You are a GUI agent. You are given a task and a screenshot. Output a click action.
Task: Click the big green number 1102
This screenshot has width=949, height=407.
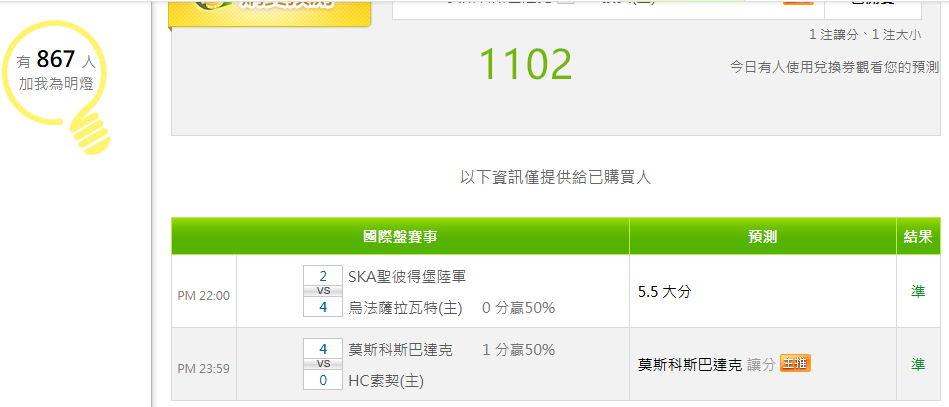pyautogui.click(x=525, y=65)
